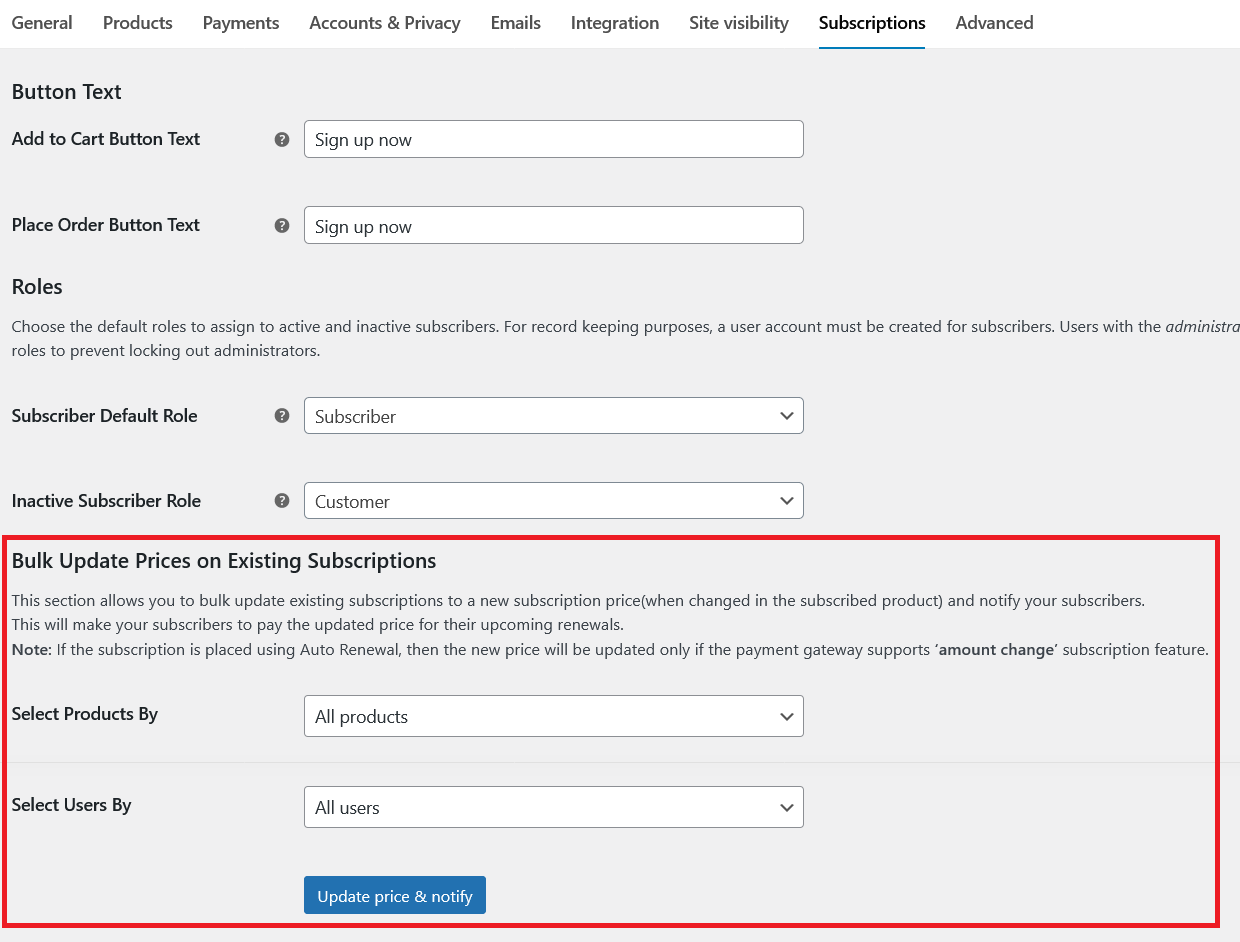Expand the Select Products By dropdown

[553, 716]
